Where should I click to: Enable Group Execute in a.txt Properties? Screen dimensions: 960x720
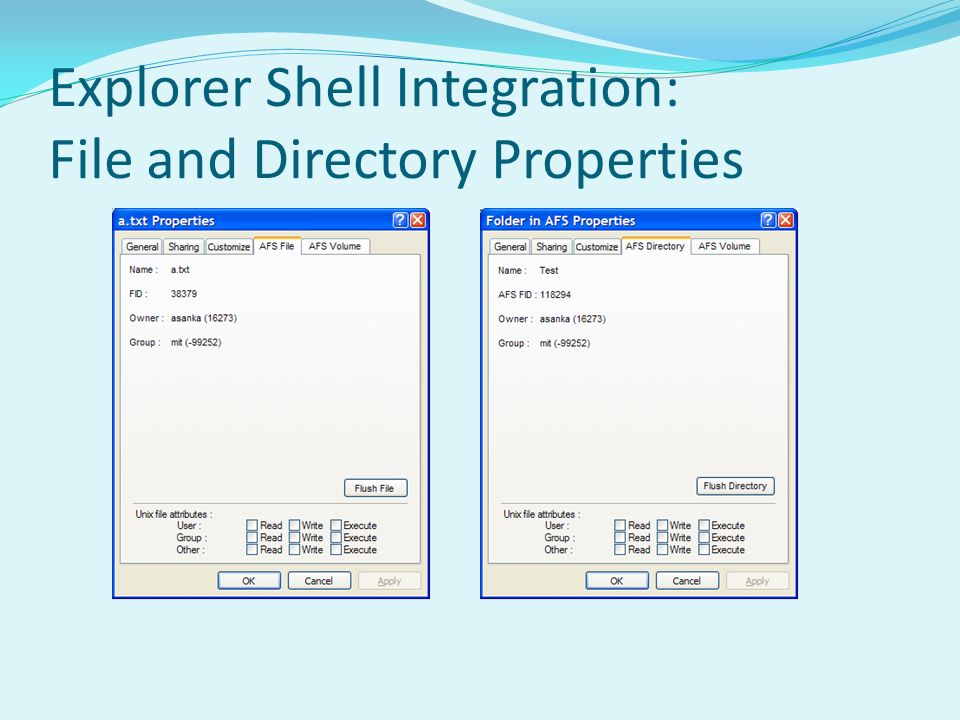pyautogui.click(x=336, y=538)
